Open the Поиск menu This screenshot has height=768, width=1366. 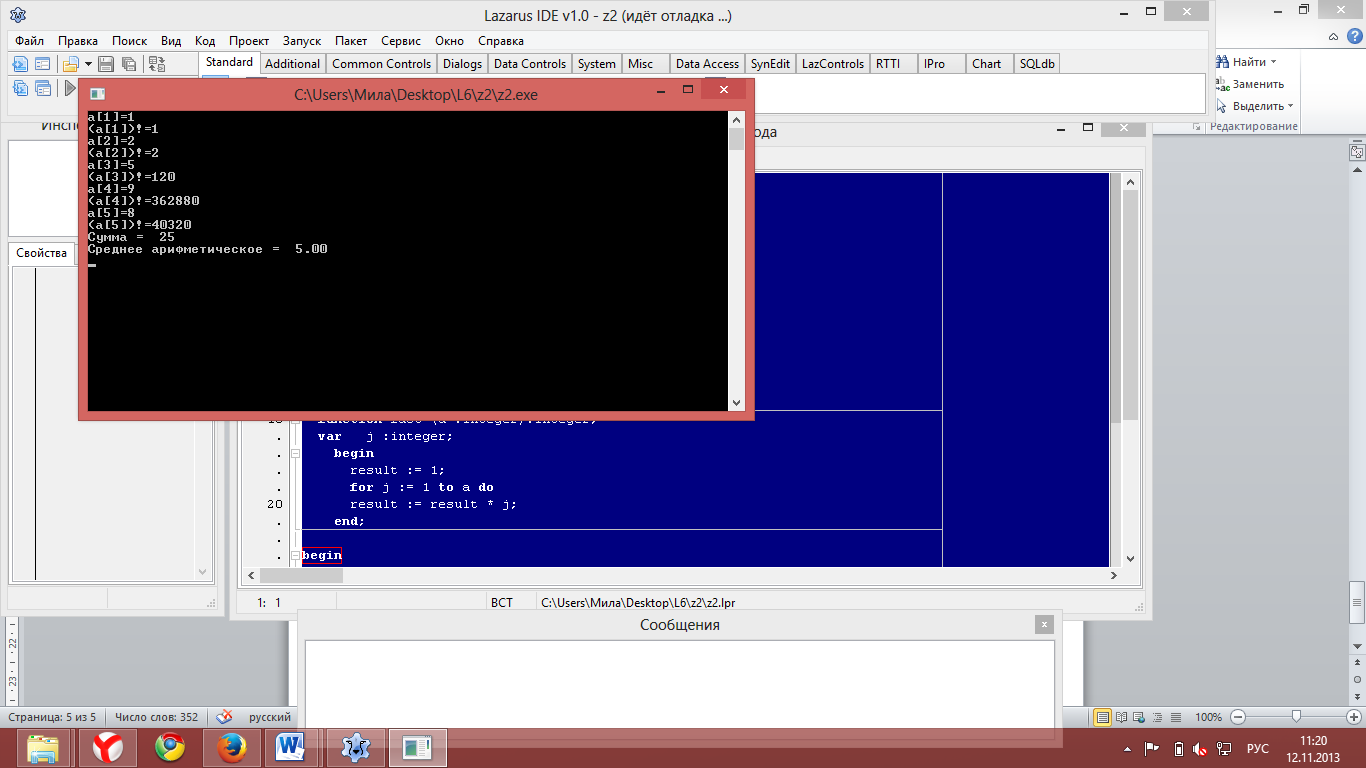tap(129, 41)
